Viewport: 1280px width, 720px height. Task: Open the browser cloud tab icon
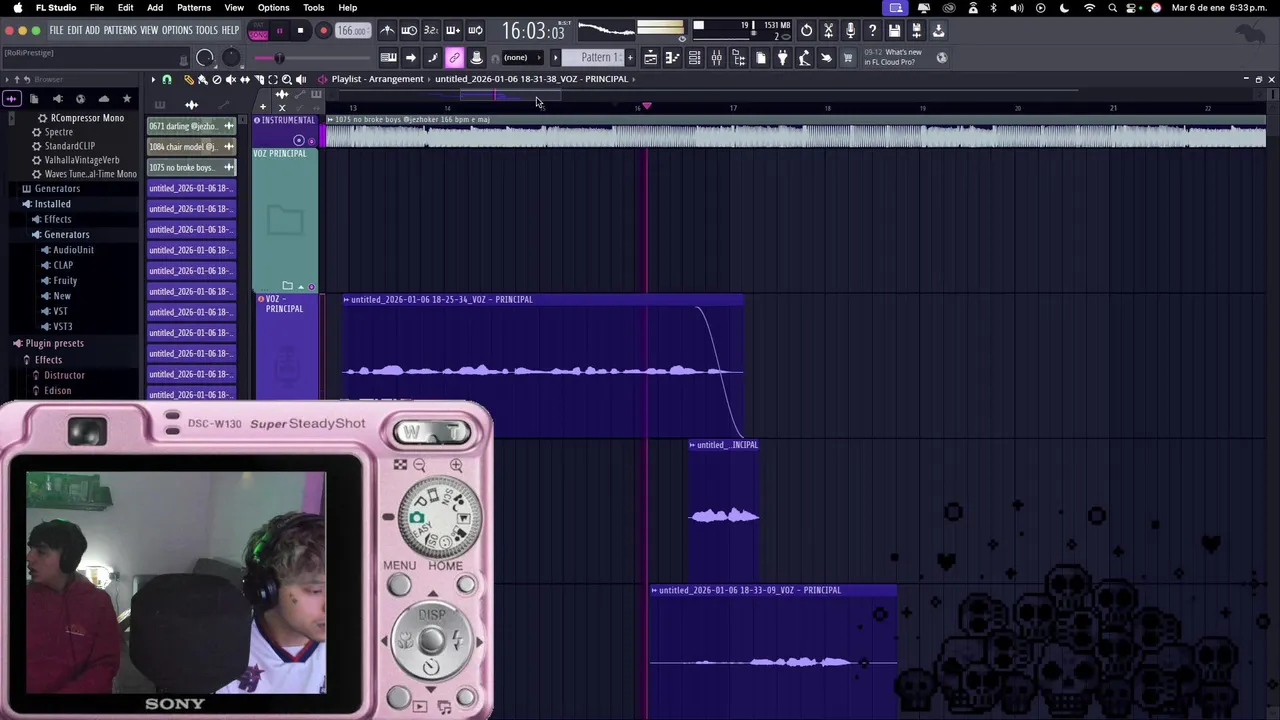[104, 99]
